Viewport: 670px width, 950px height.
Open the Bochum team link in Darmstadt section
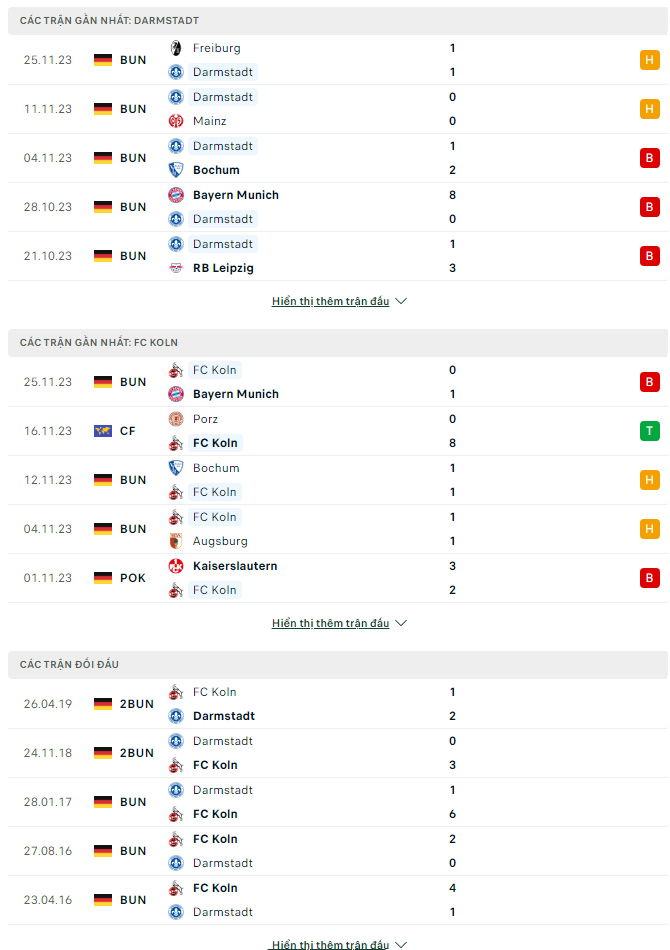point(216,170)
